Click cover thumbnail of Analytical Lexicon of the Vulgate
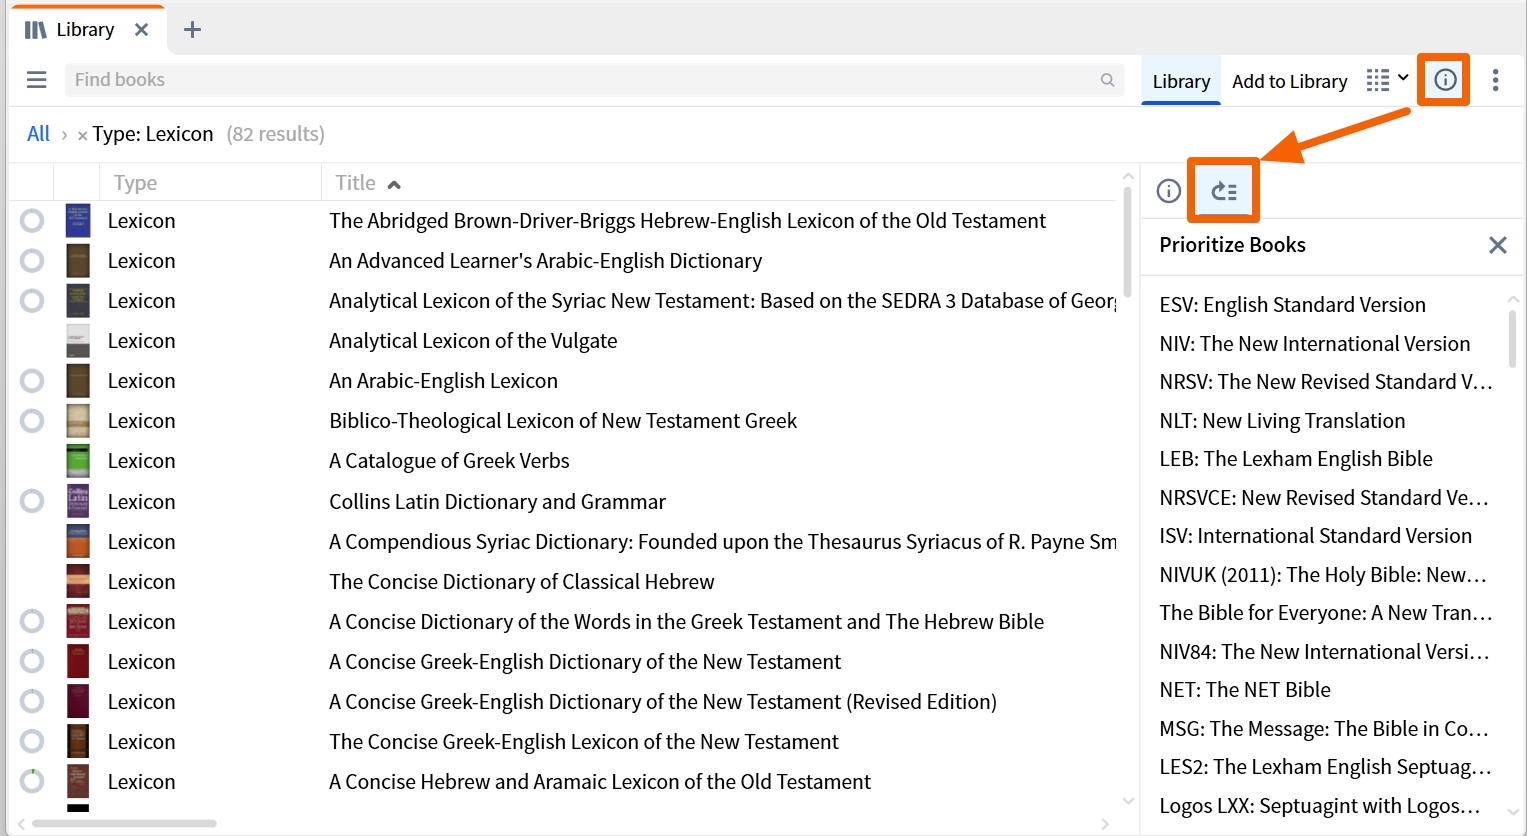The image size is (1527, 836). [78, 341]
